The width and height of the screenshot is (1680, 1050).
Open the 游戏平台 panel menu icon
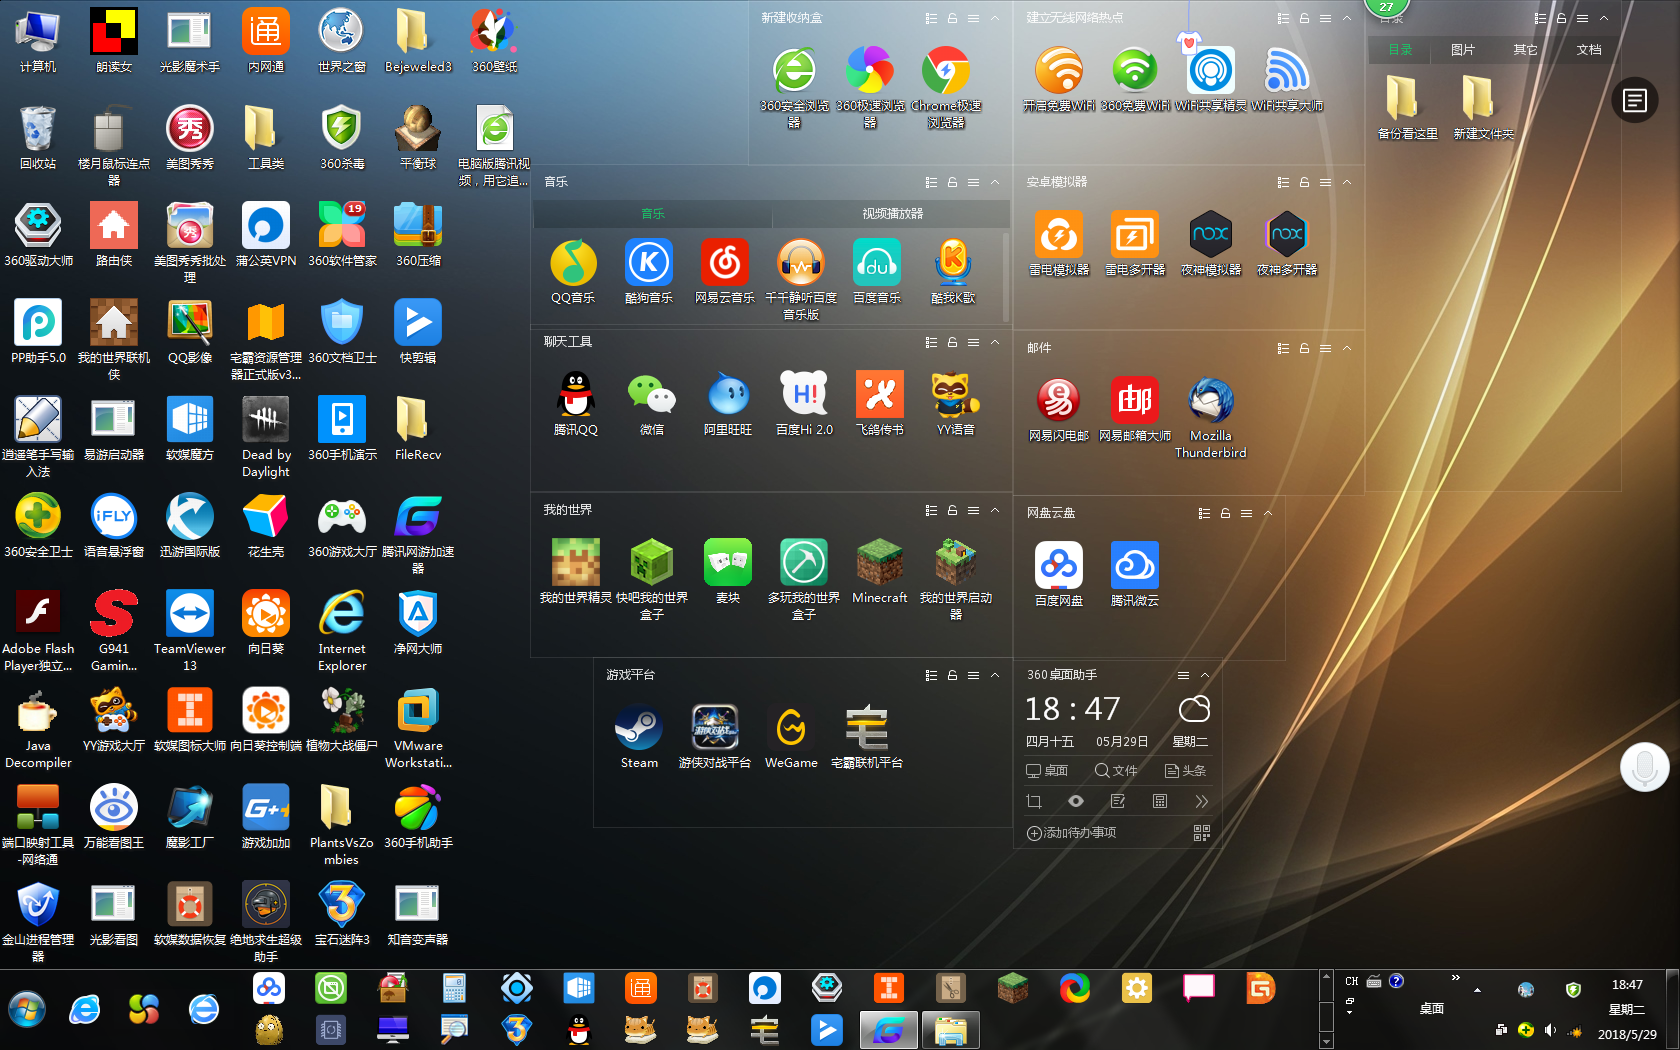tap(973, 675)
